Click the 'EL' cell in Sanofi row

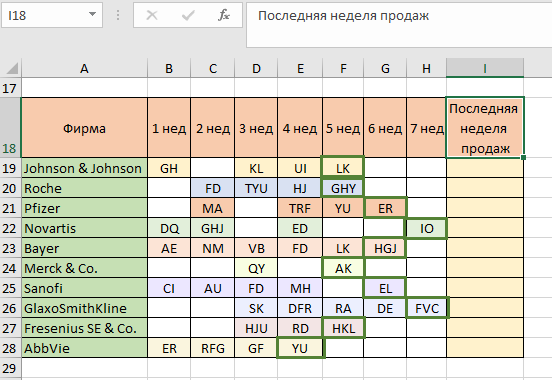pos(385,288)
